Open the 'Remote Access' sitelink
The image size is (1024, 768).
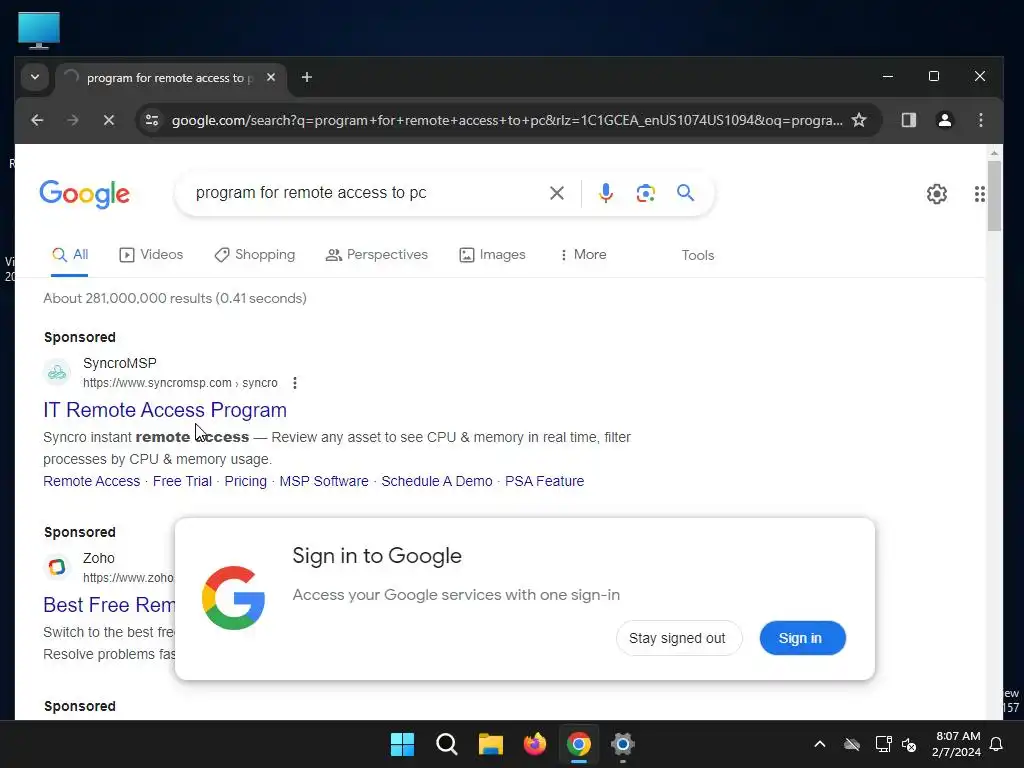(x=91, y=481)
